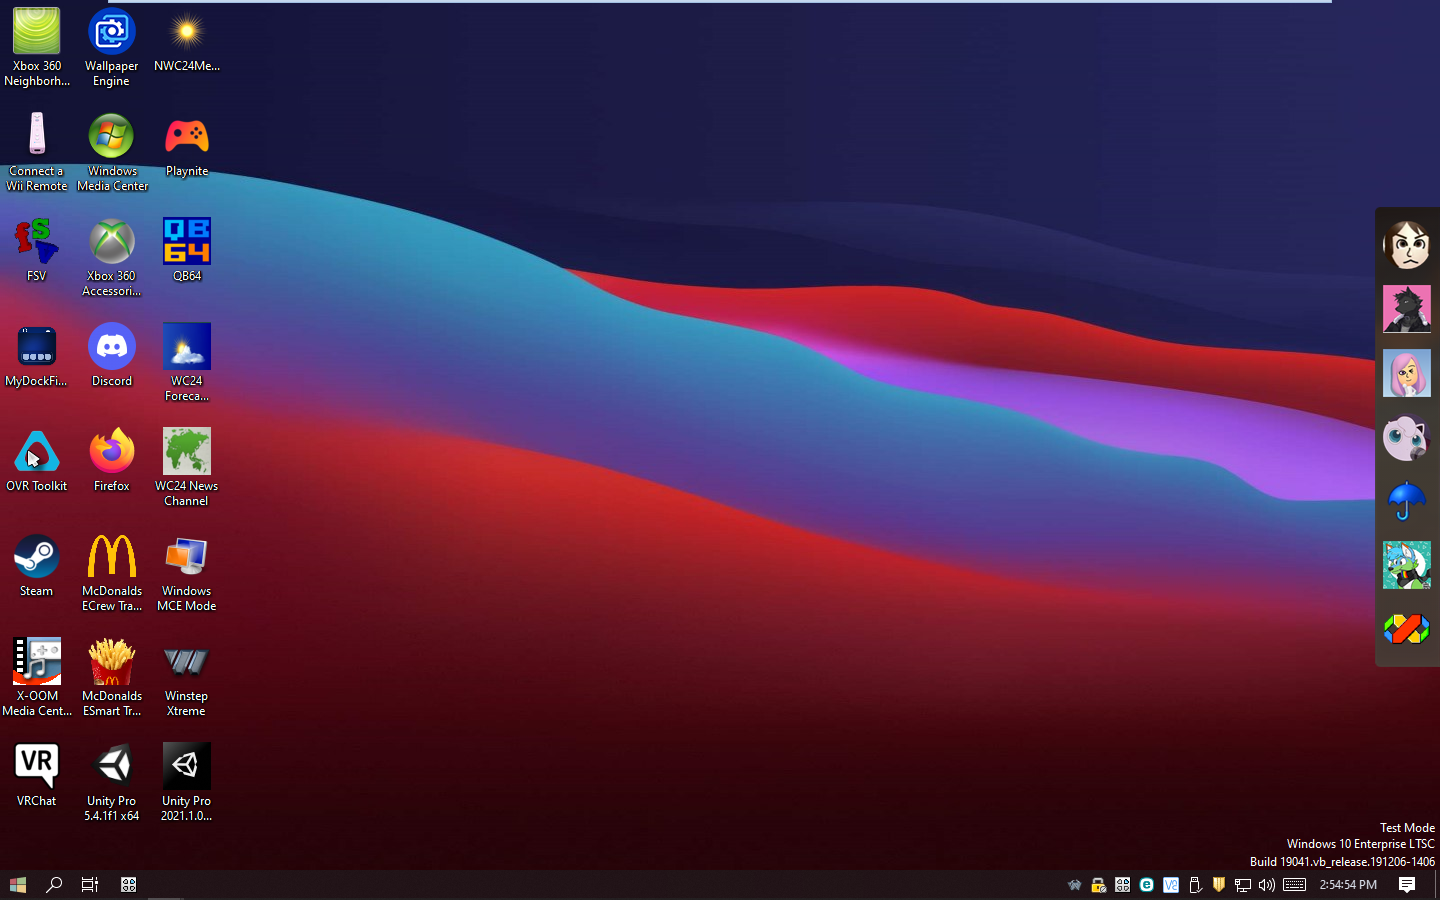Open the WC24 Forecast Channel icon

click(187, 362)
